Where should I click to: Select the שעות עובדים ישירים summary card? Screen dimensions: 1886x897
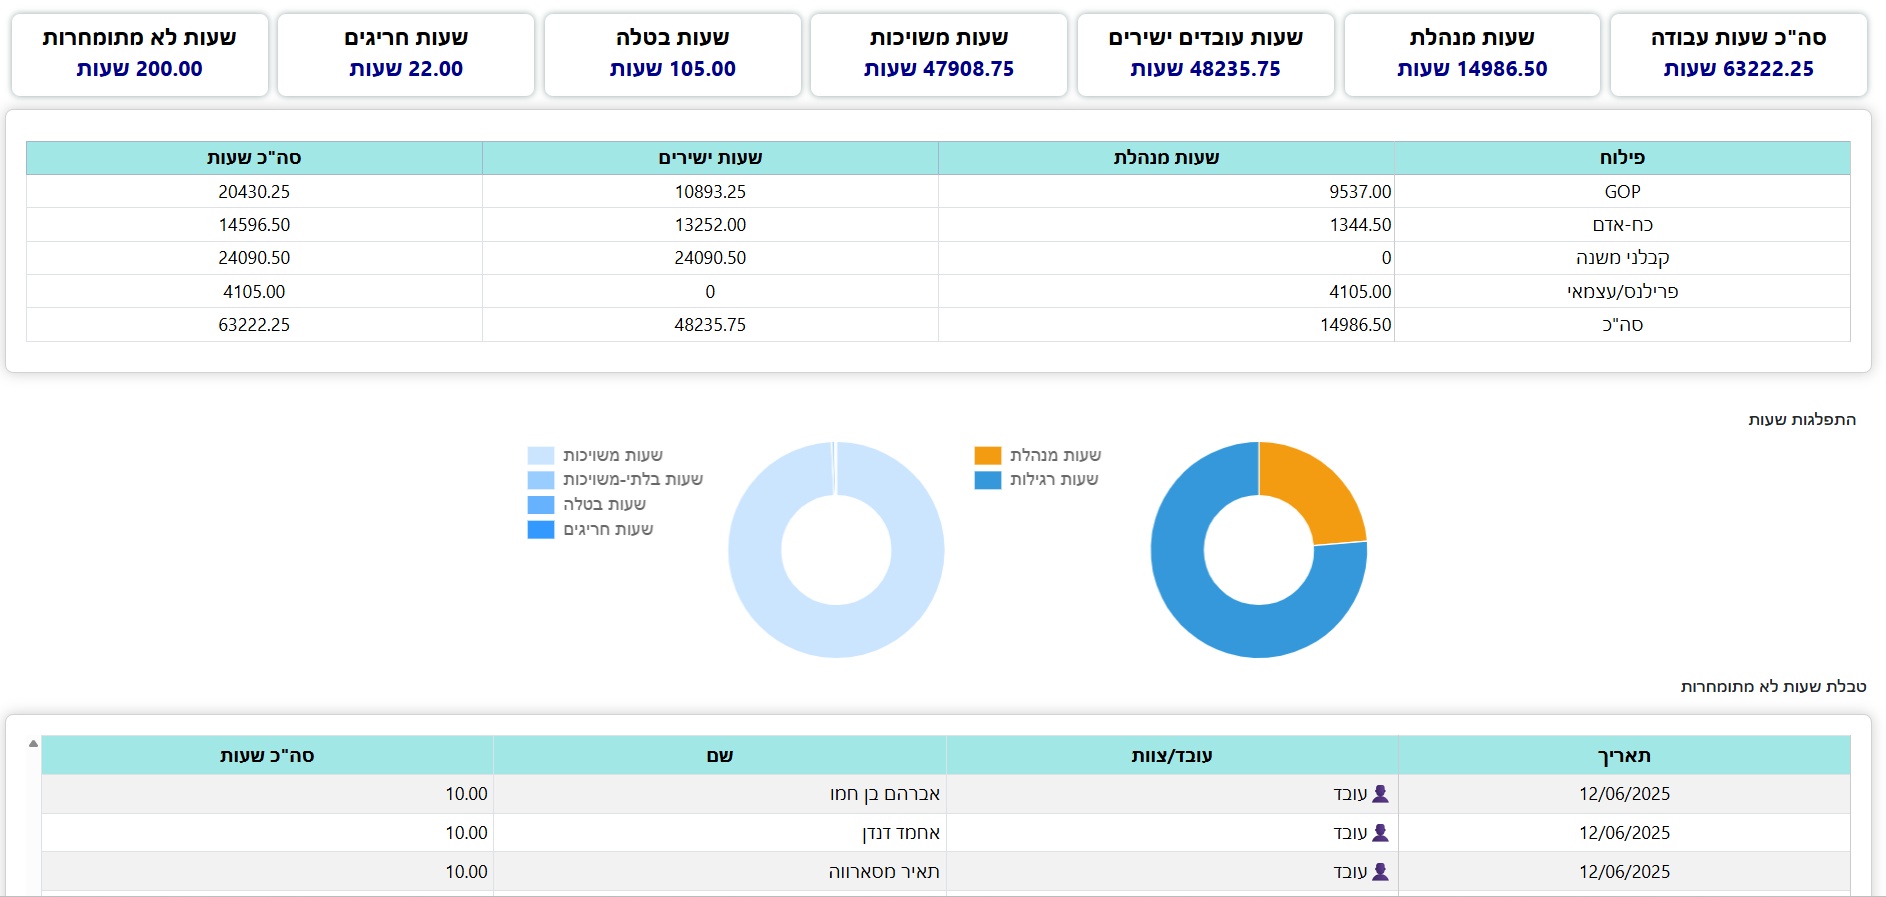(1205, 55)
